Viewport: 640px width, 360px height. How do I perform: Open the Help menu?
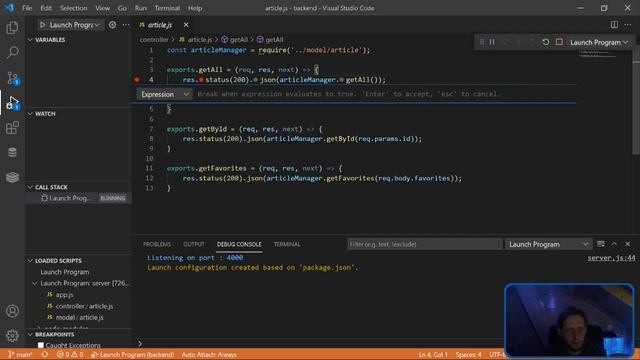195,8
